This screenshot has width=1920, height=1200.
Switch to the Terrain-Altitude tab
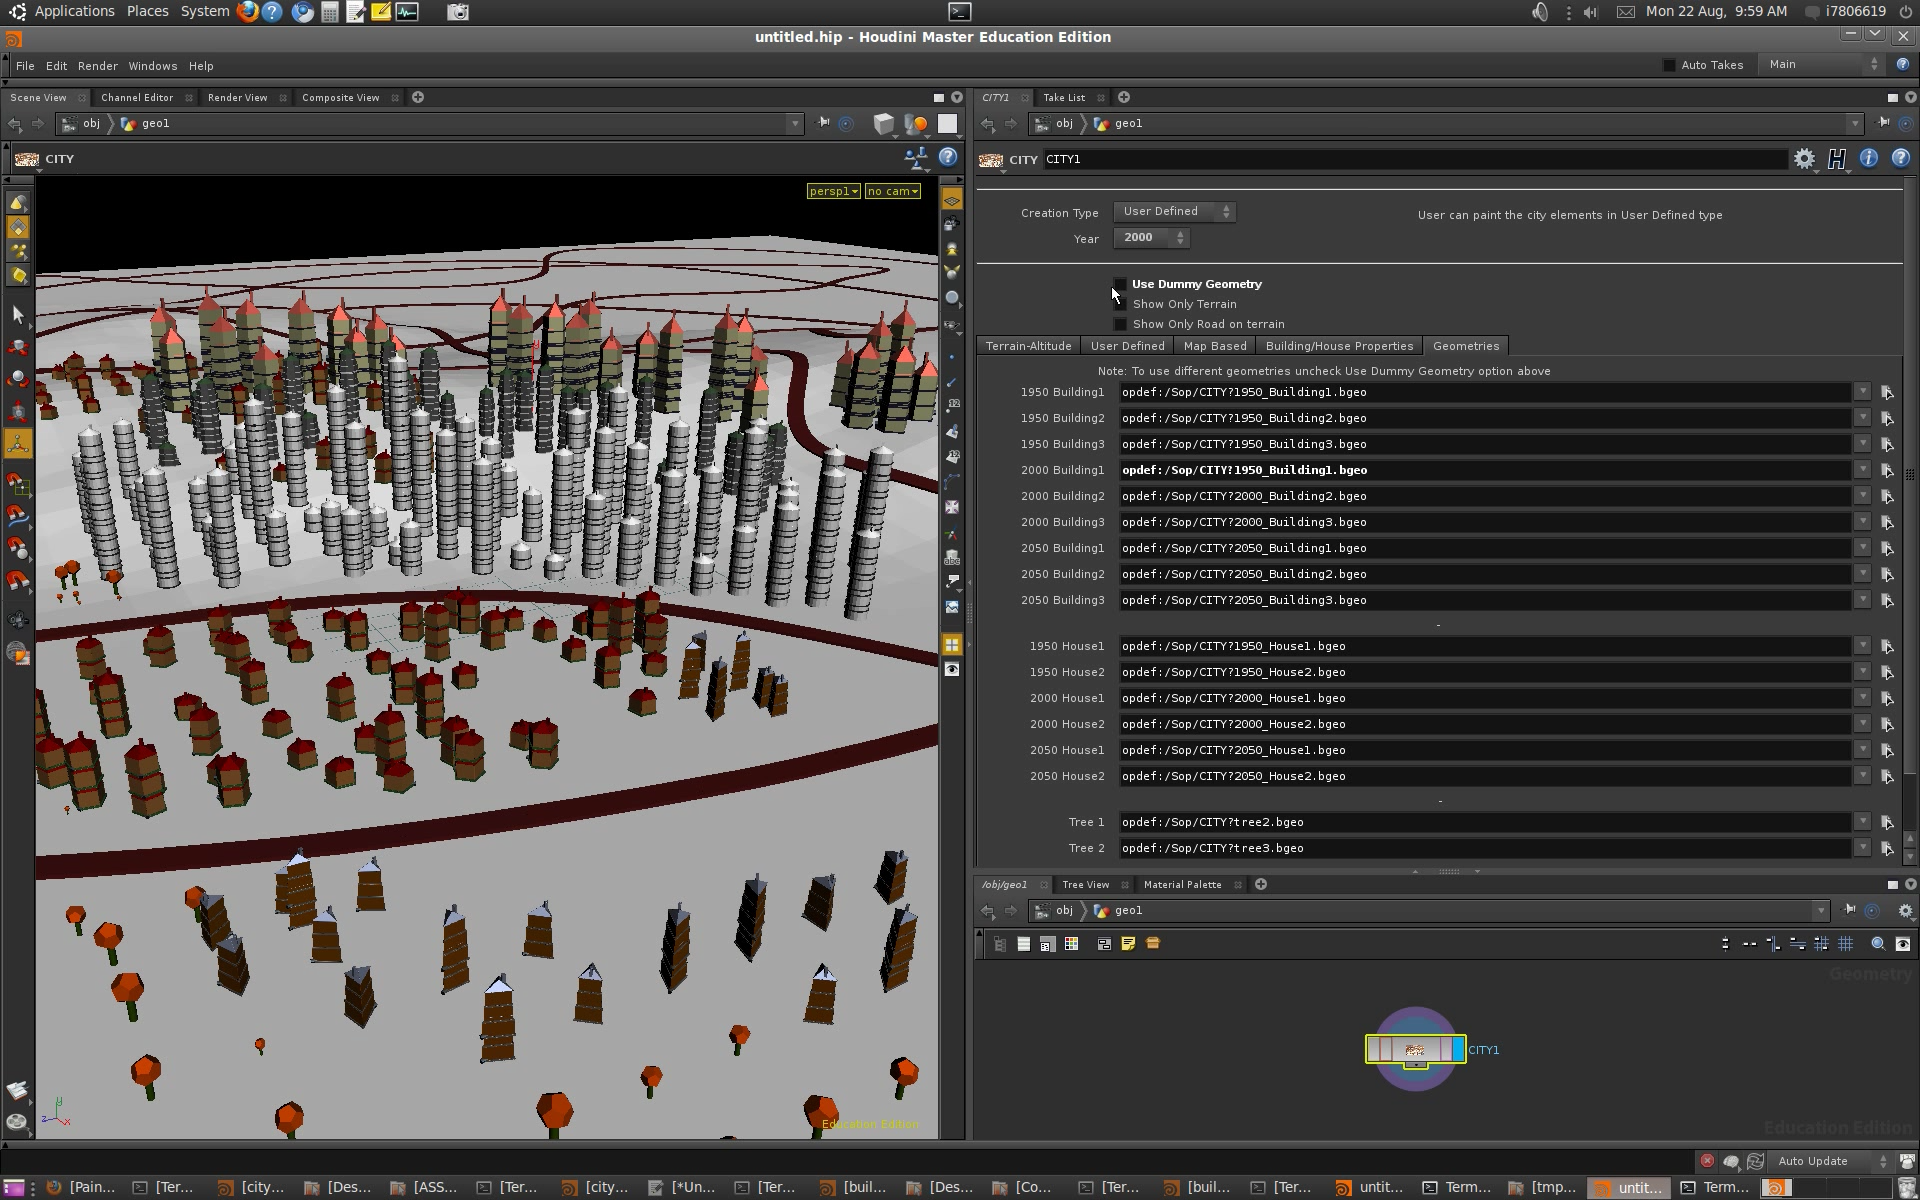(1028, 346)
